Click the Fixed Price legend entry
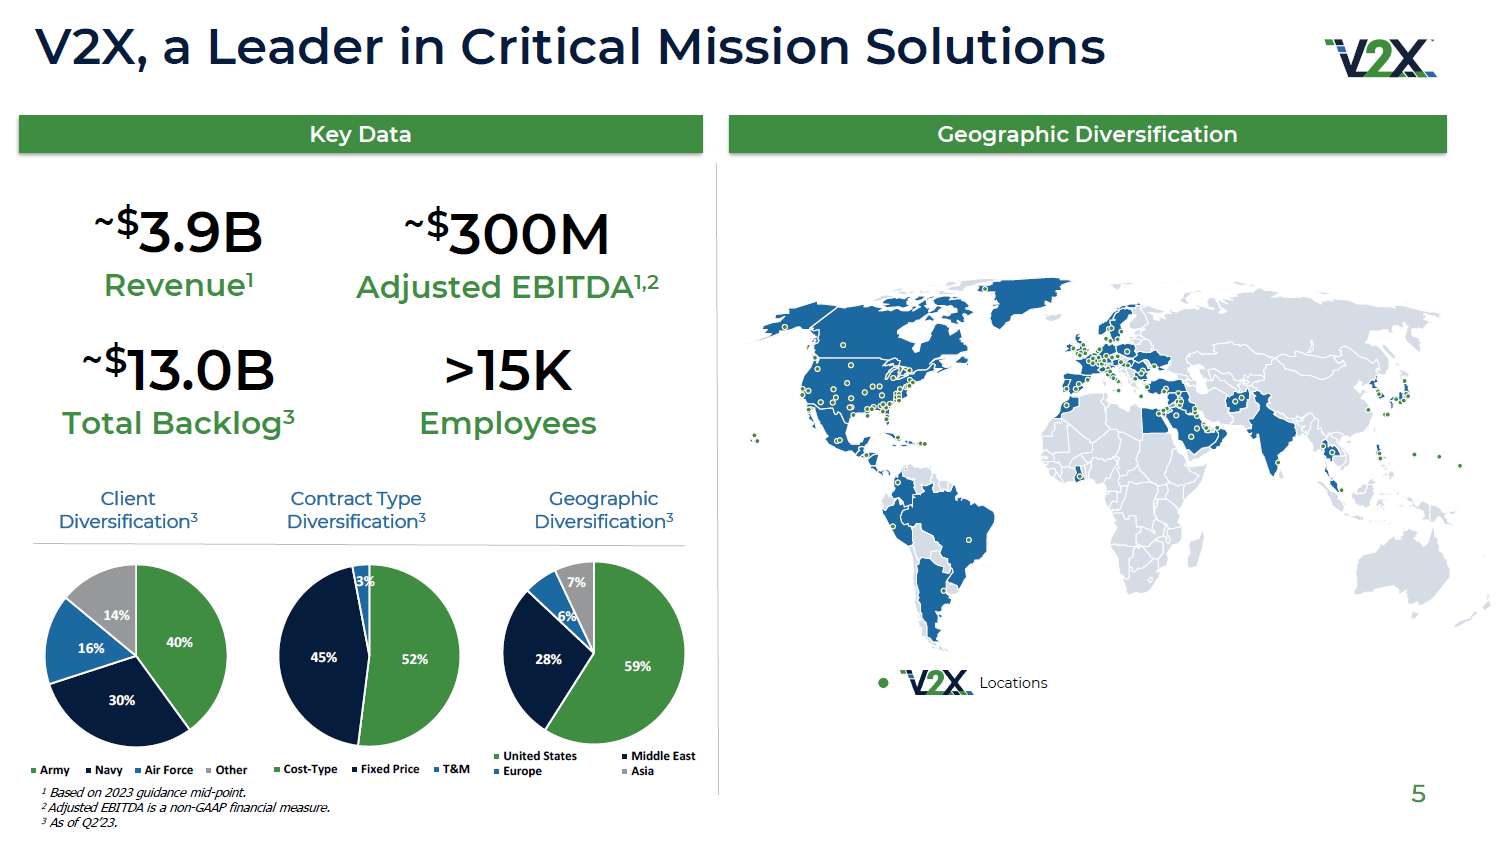This screenshot has height=845, width=1503. point(385,769)
